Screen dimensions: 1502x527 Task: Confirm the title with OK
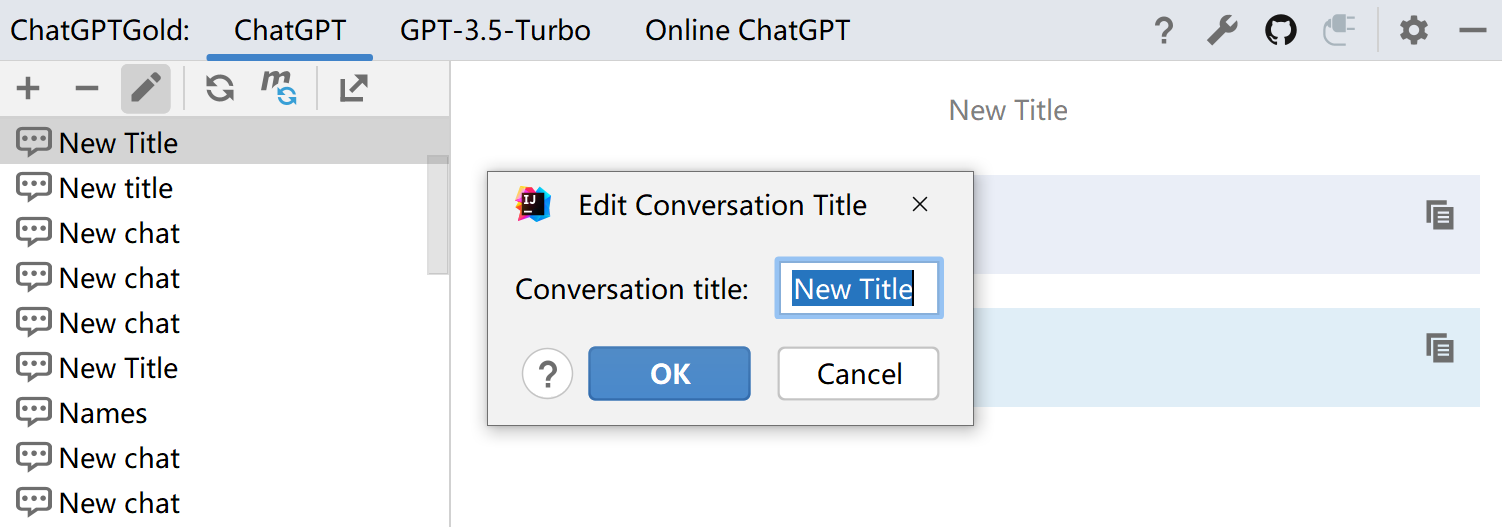[669, 374]
